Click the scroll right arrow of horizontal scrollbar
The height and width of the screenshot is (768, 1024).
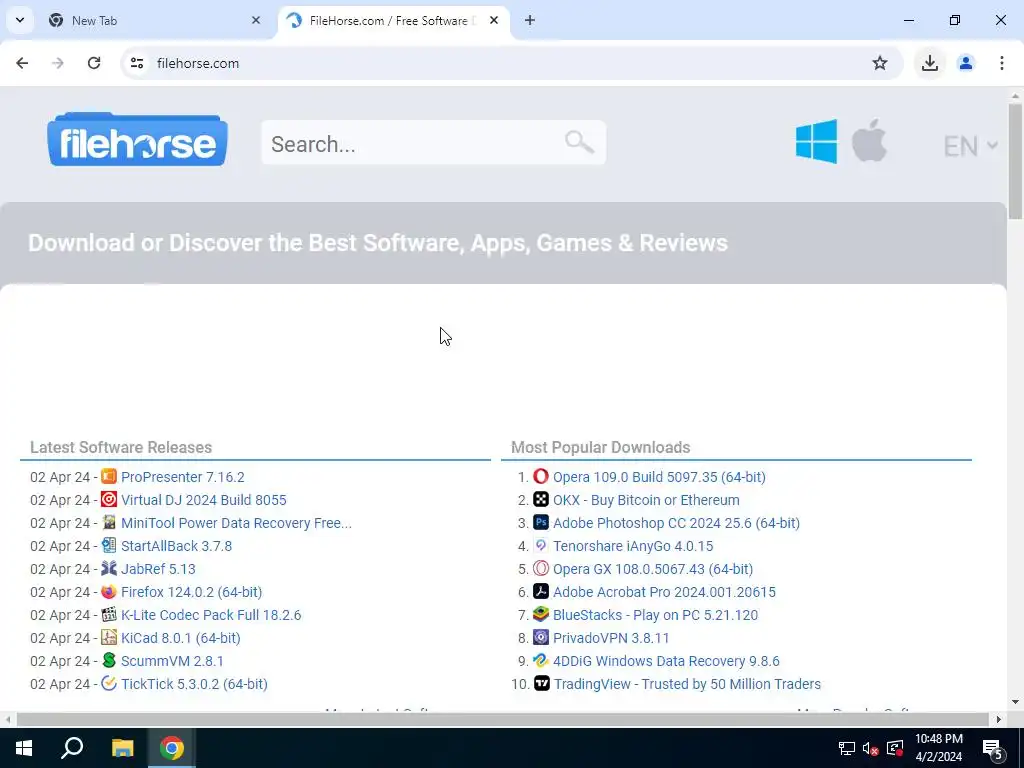click(x=998, y=719)
